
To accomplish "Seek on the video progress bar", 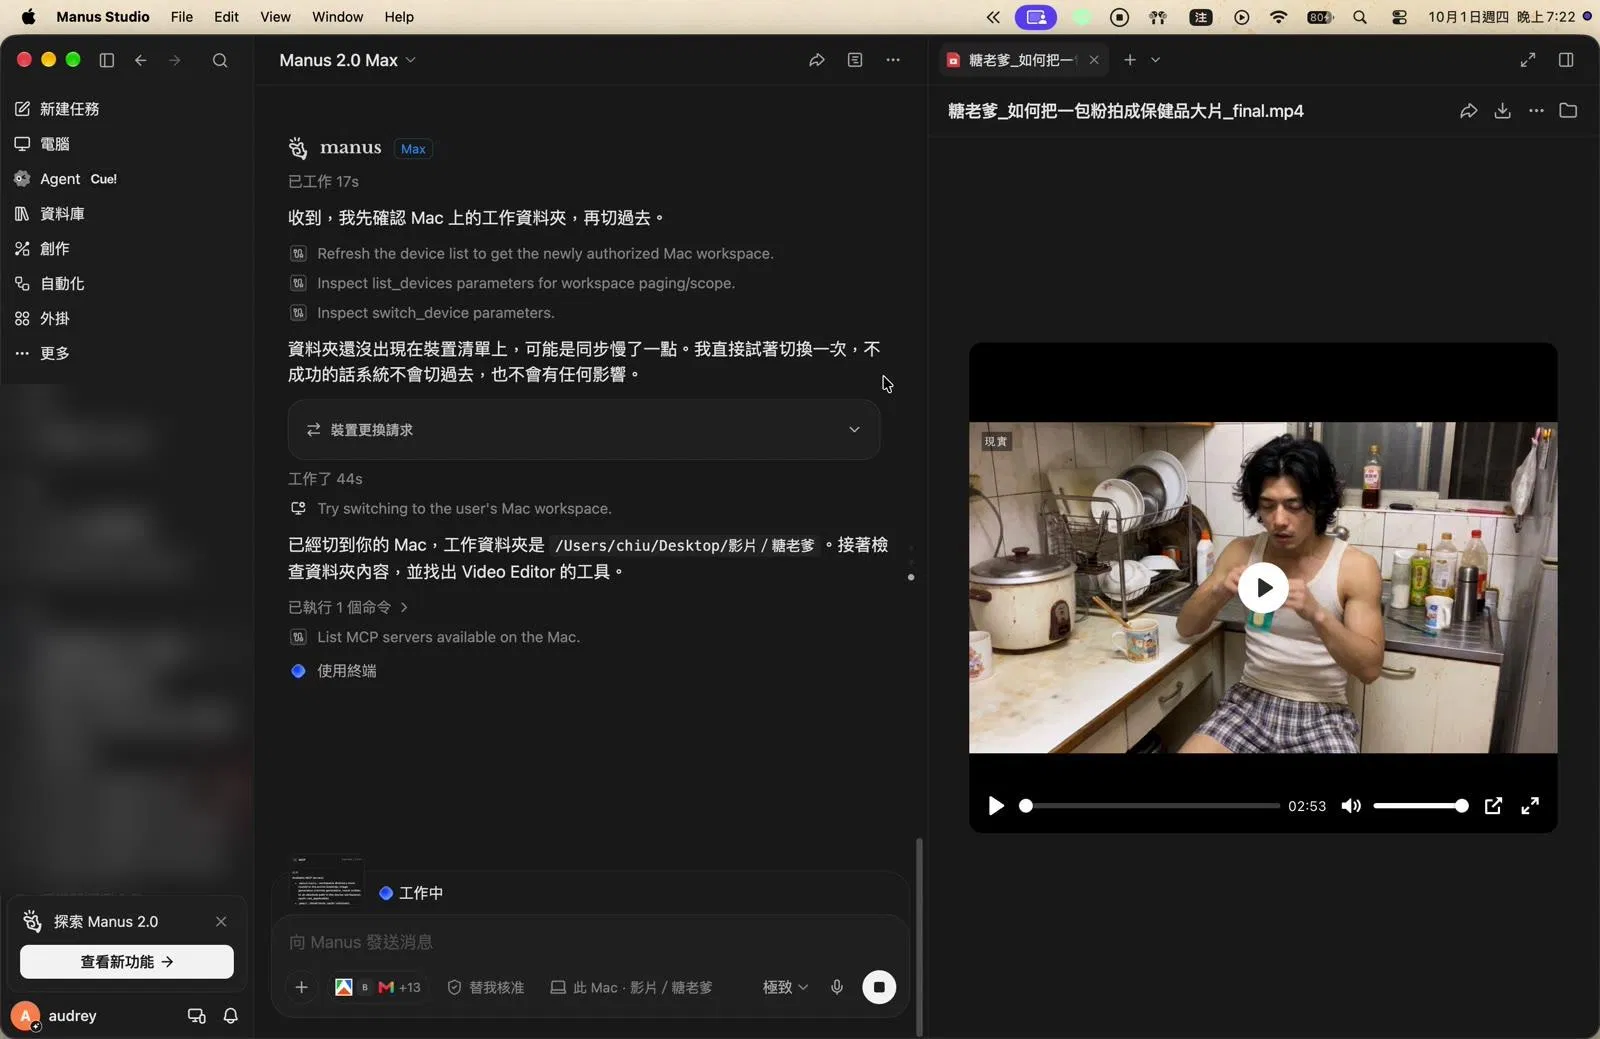I will click(1150, 806).
